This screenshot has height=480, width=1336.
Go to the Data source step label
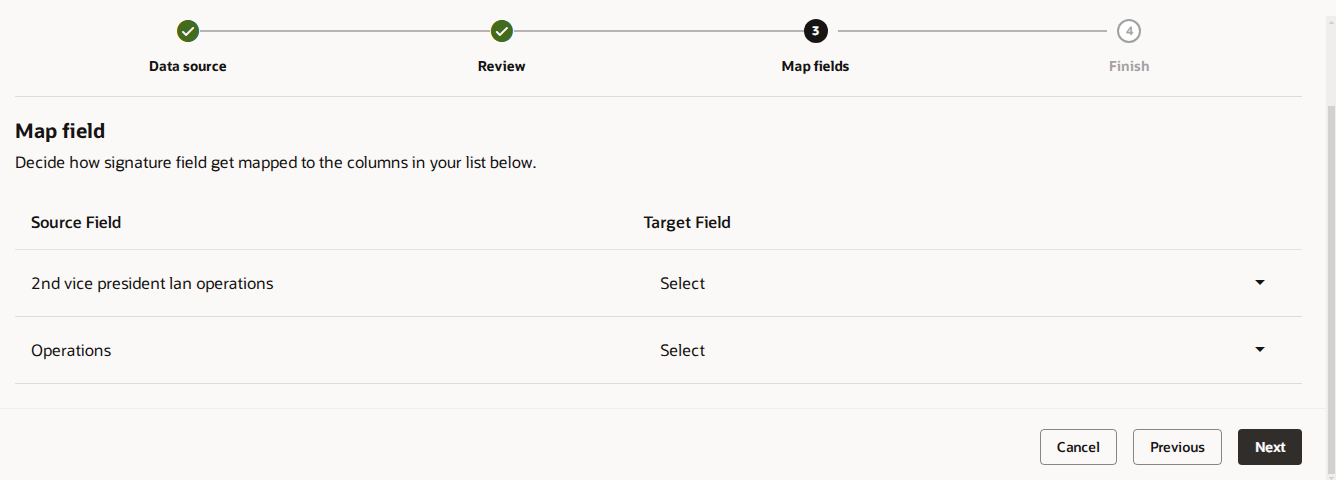[x=188, y=66]
